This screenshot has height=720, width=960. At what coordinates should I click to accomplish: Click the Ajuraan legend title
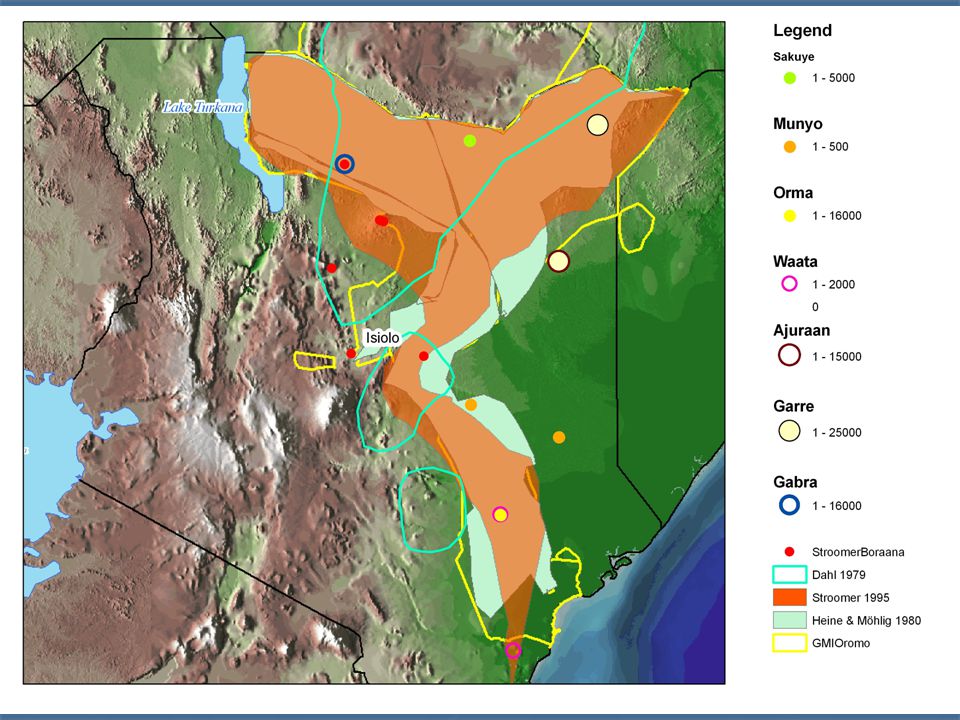point(801,331)
